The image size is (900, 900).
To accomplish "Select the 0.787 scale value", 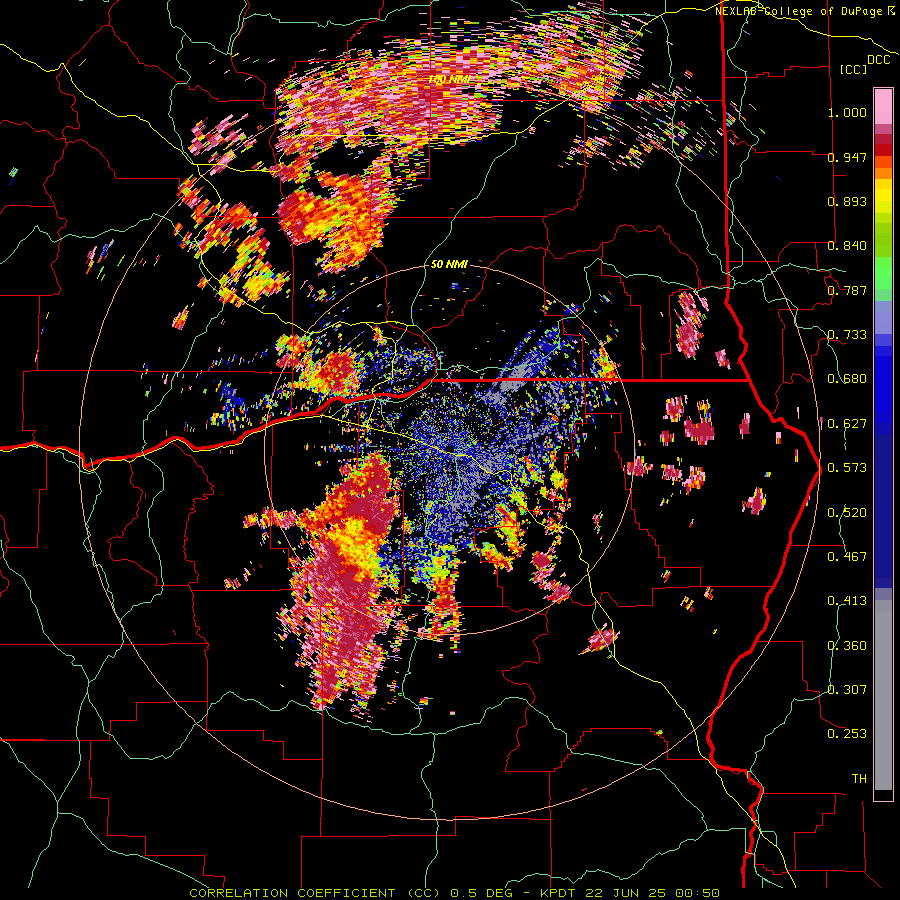I will (847, 290).
